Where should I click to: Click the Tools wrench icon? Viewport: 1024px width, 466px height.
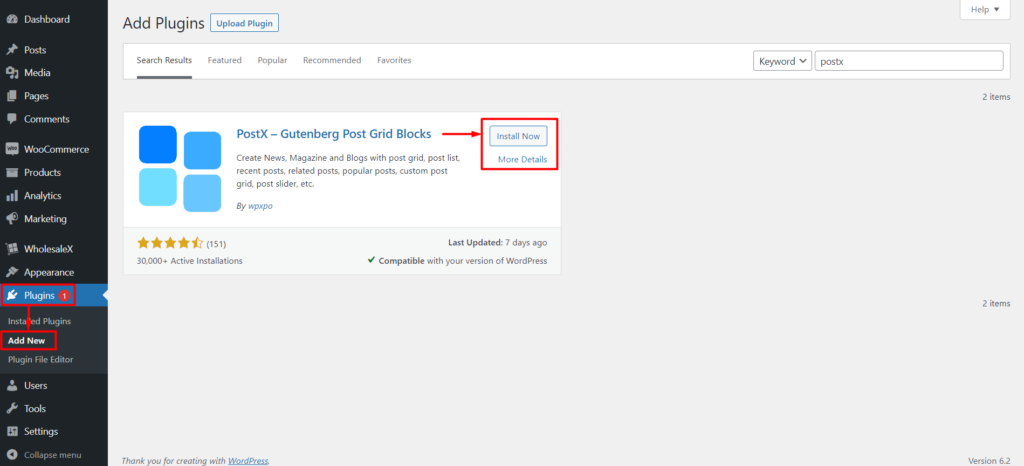12,409
